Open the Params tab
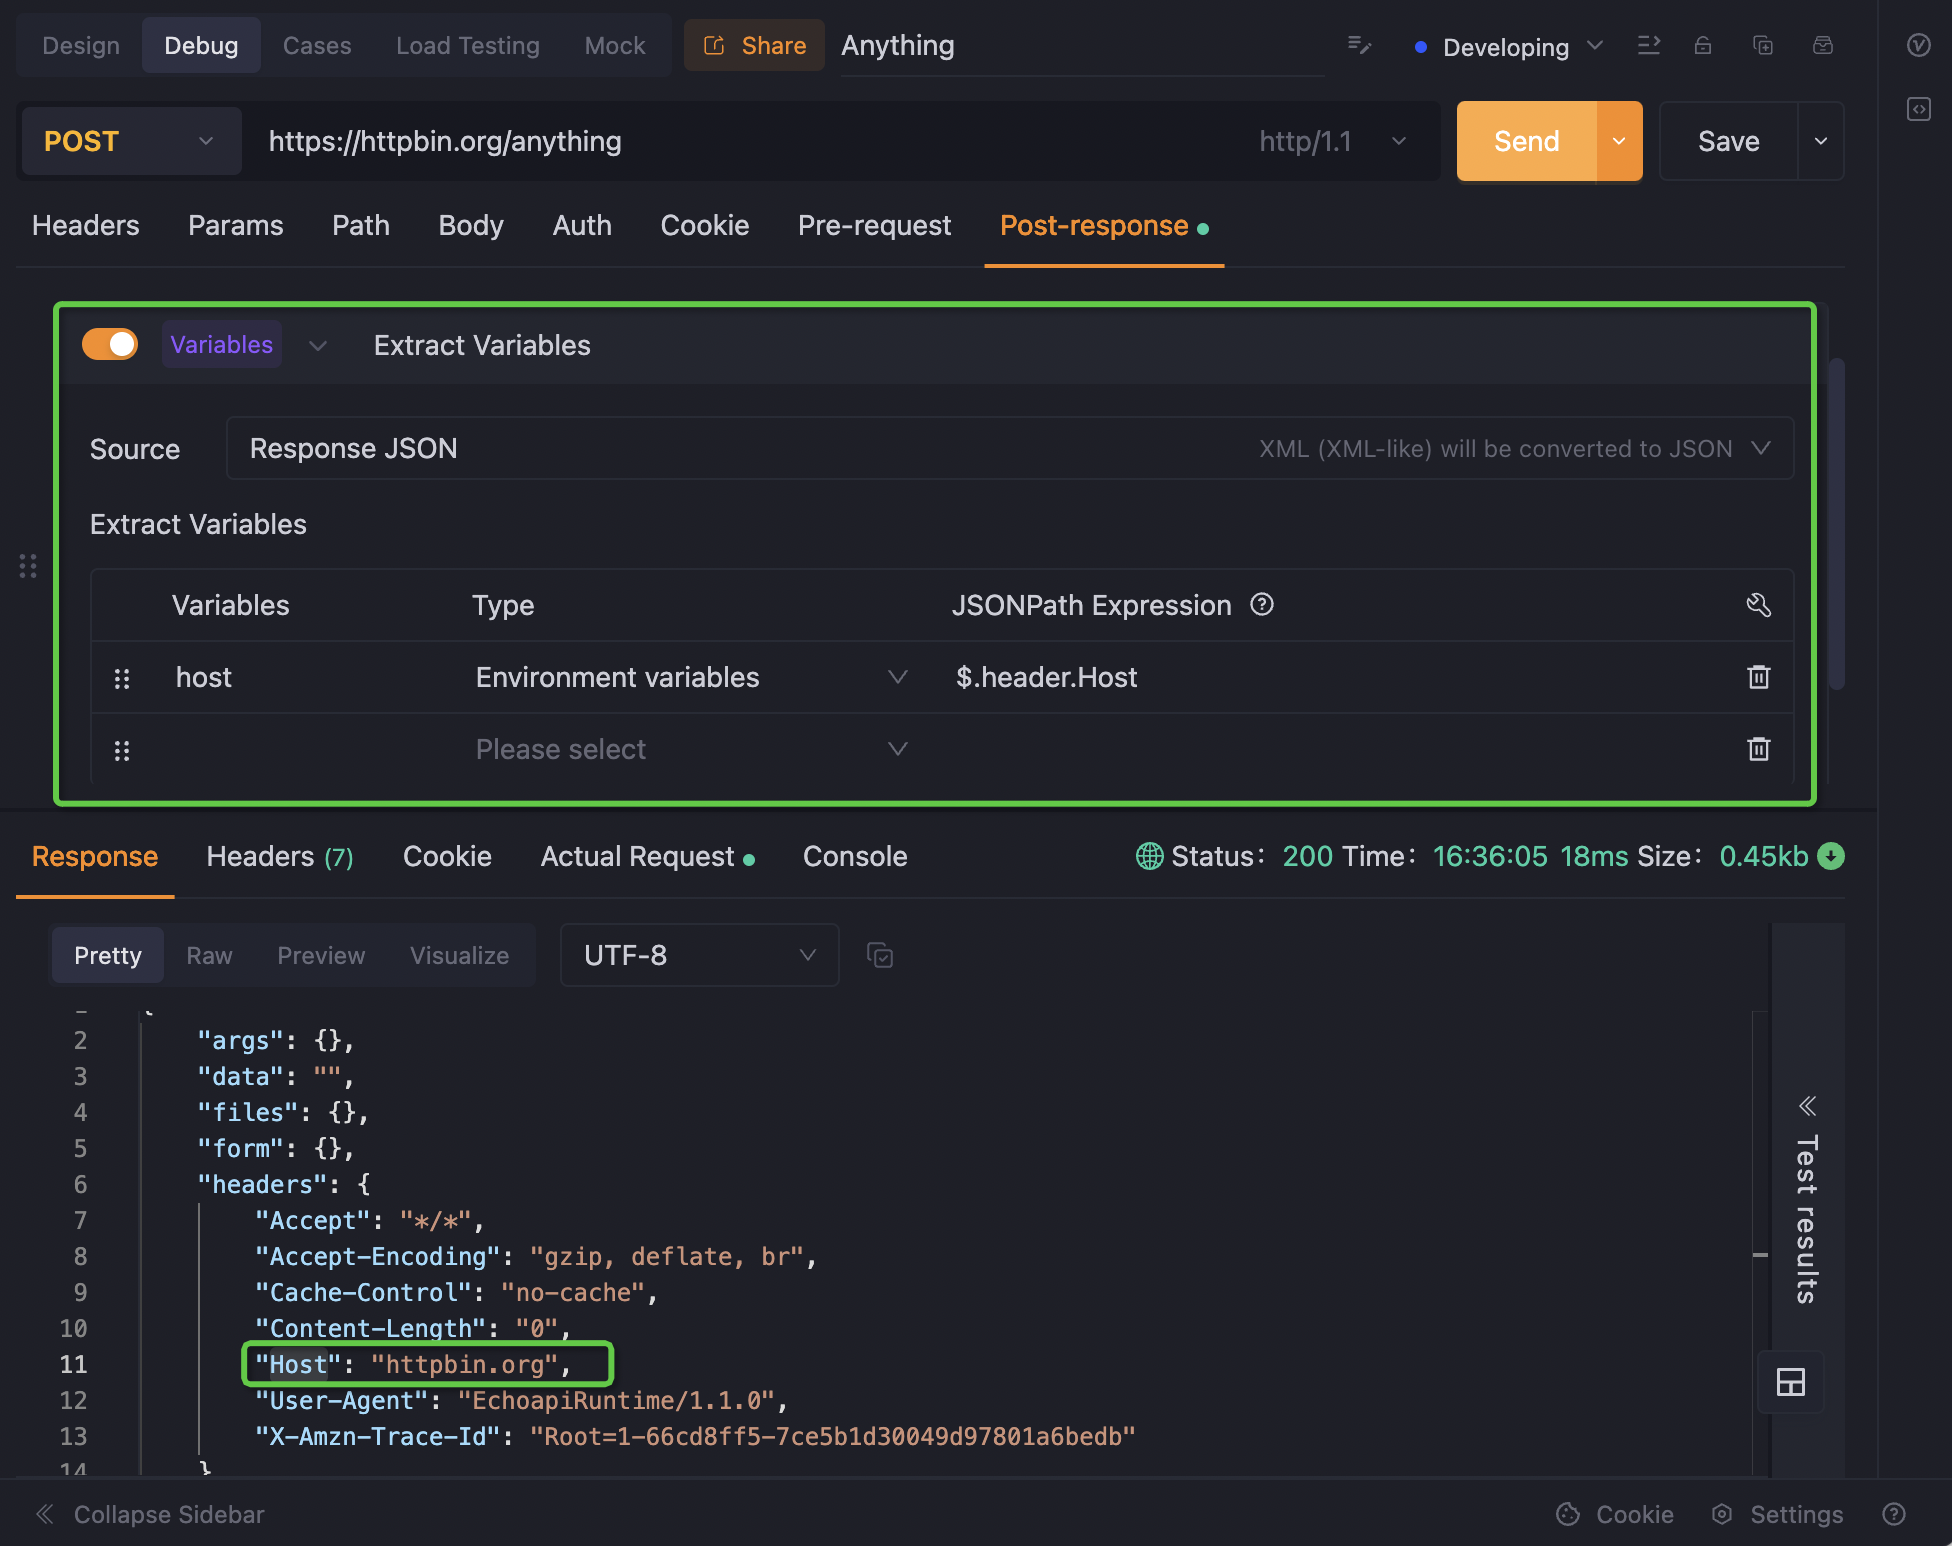1952x1546 pixels. point(236,226)
